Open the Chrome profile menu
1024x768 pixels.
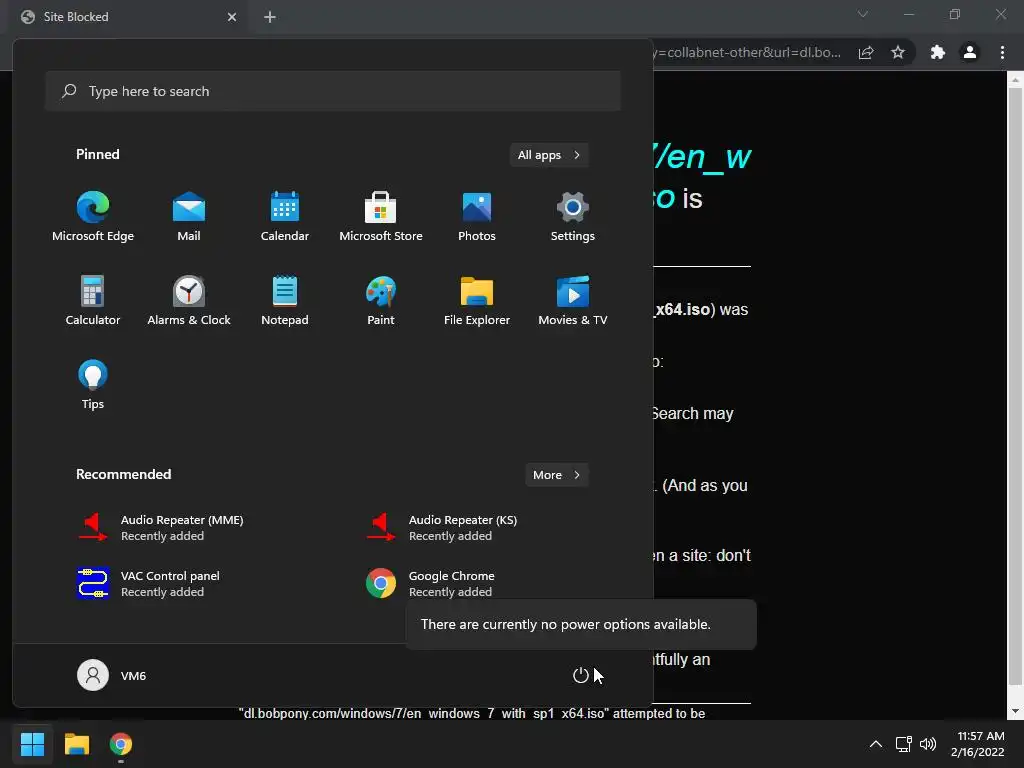pos(970,52)
